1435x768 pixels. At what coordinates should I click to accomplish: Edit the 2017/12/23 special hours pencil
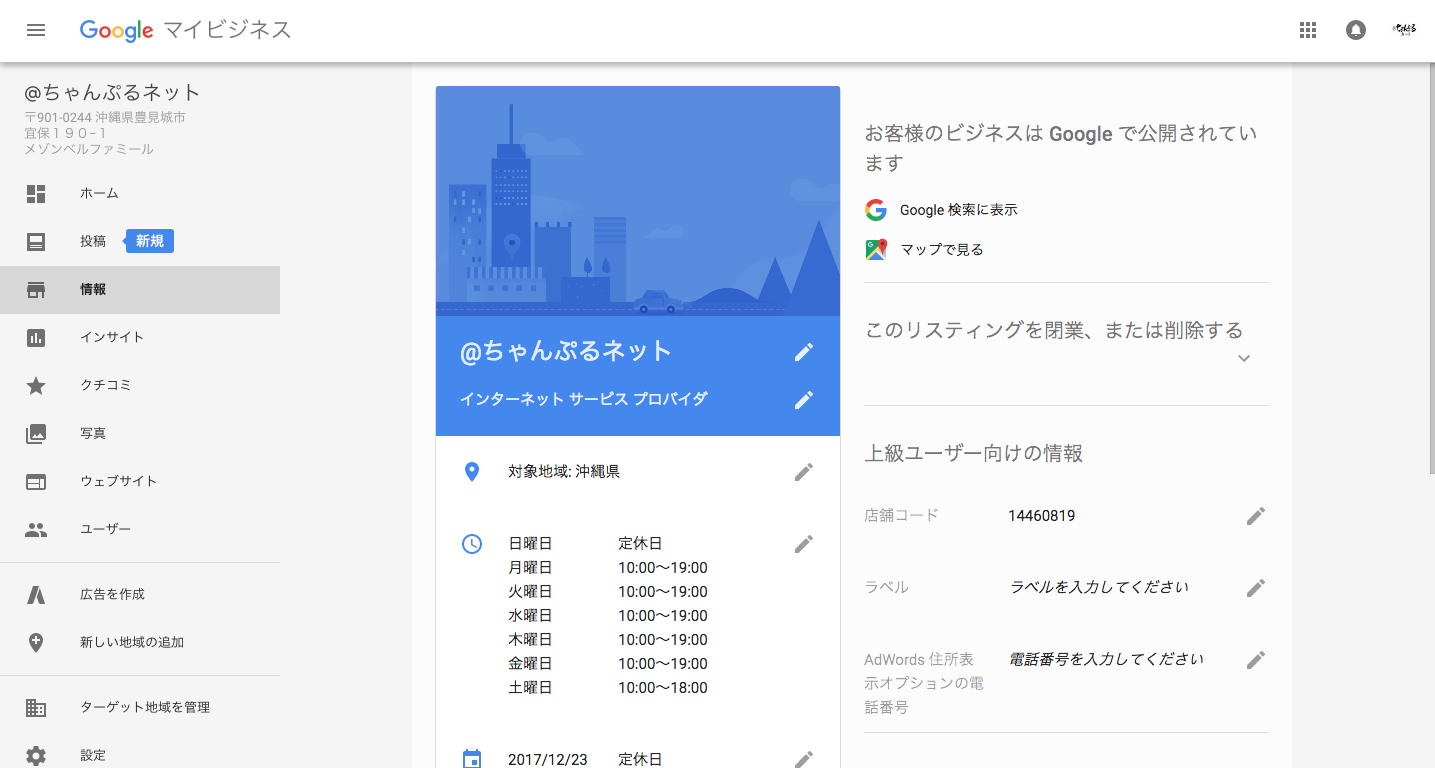point(804,759)
